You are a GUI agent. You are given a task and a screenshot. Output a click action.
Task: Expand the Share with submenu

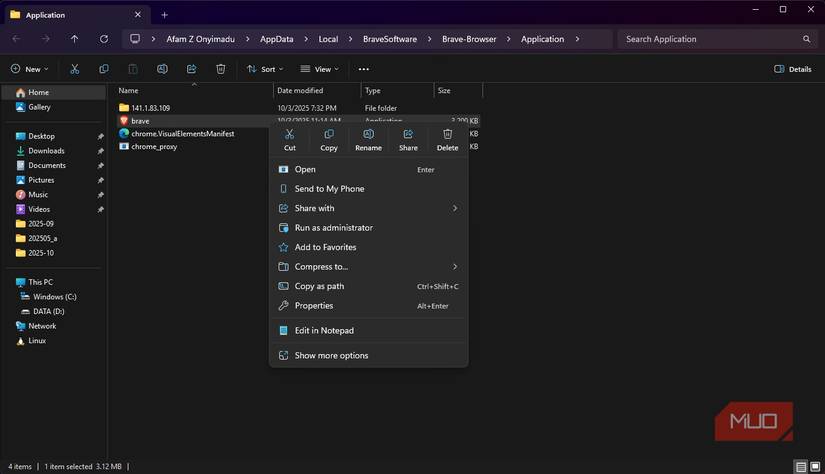[x=455, y=208]
